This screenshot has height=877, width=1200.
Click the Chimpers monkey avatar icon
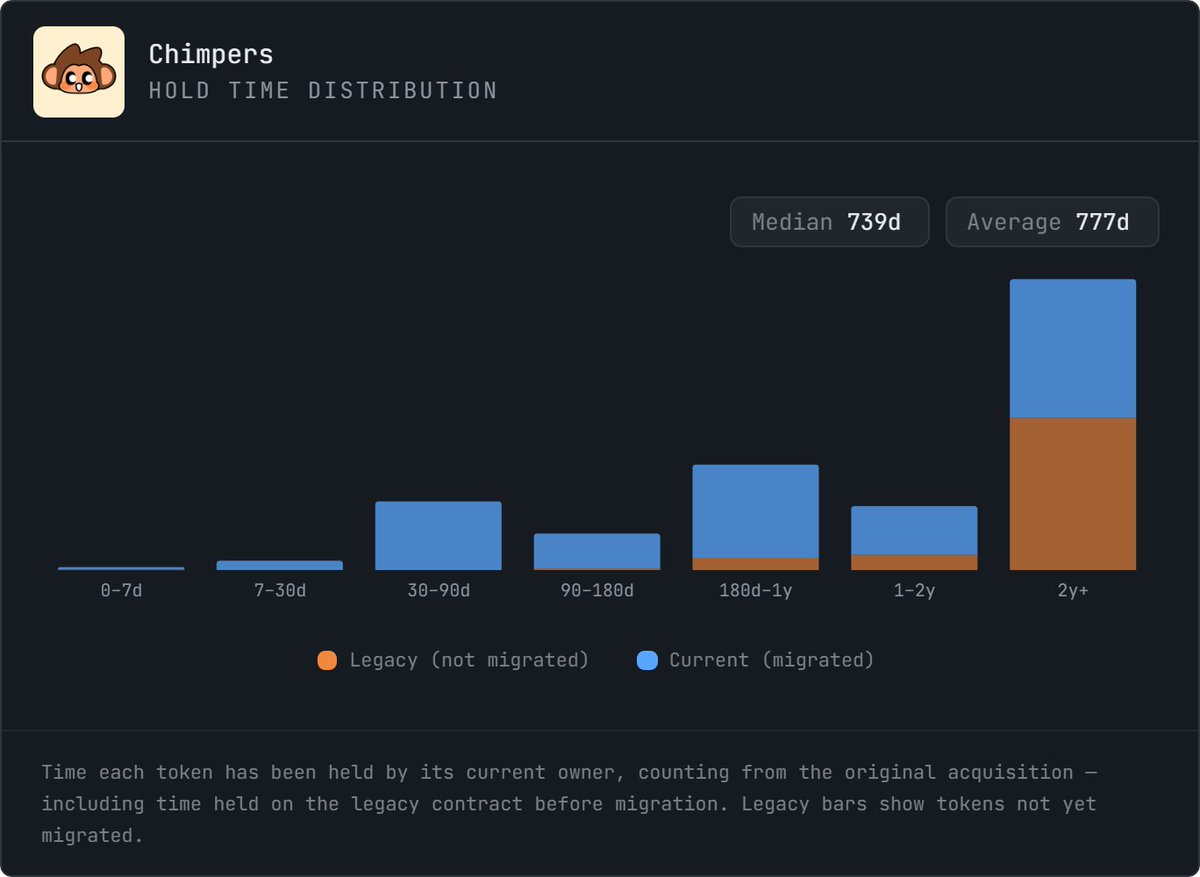(x=79, y=72)
